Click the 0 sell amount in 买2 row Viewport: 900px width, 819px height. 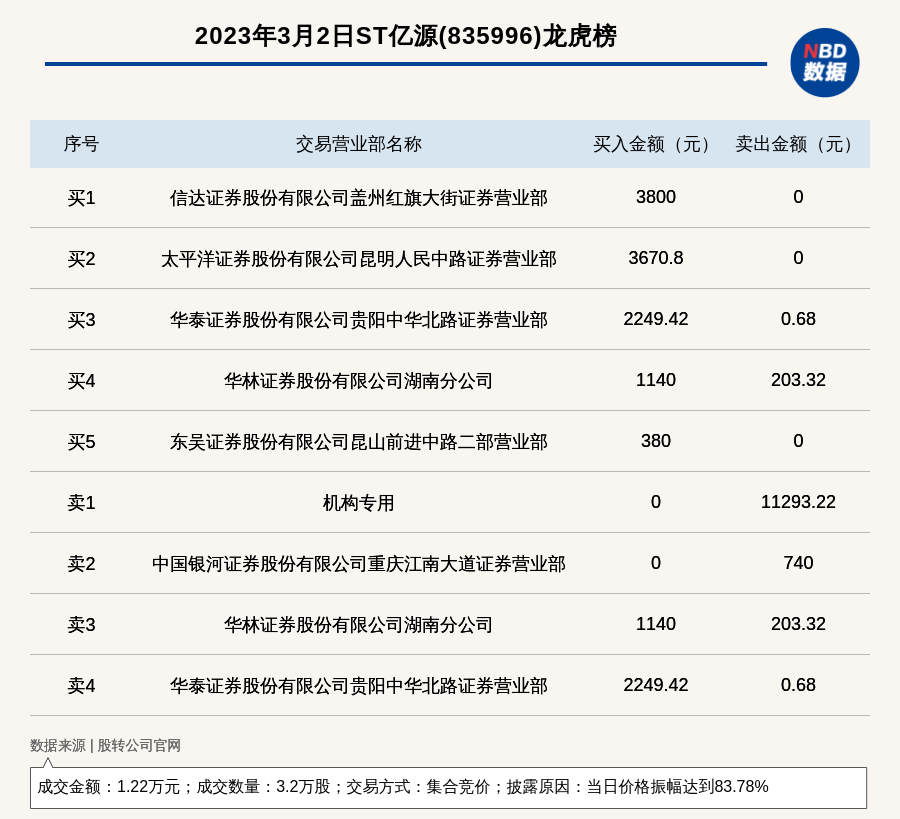coord(798,258)
